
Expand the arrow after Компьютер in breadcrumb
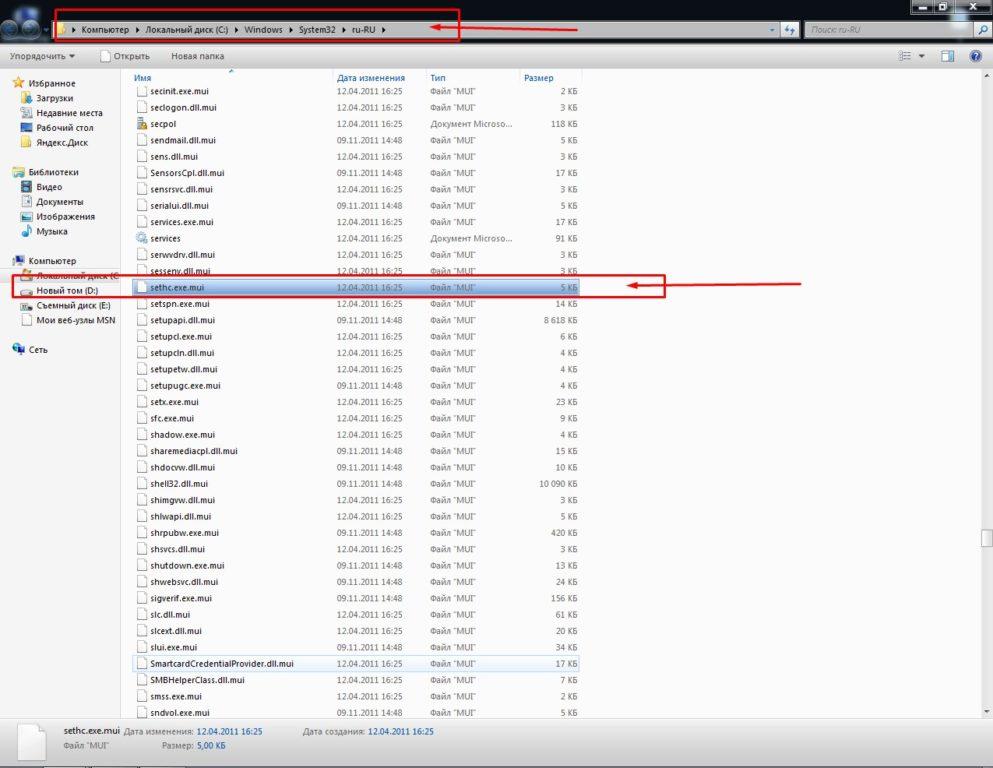[136, 30]
